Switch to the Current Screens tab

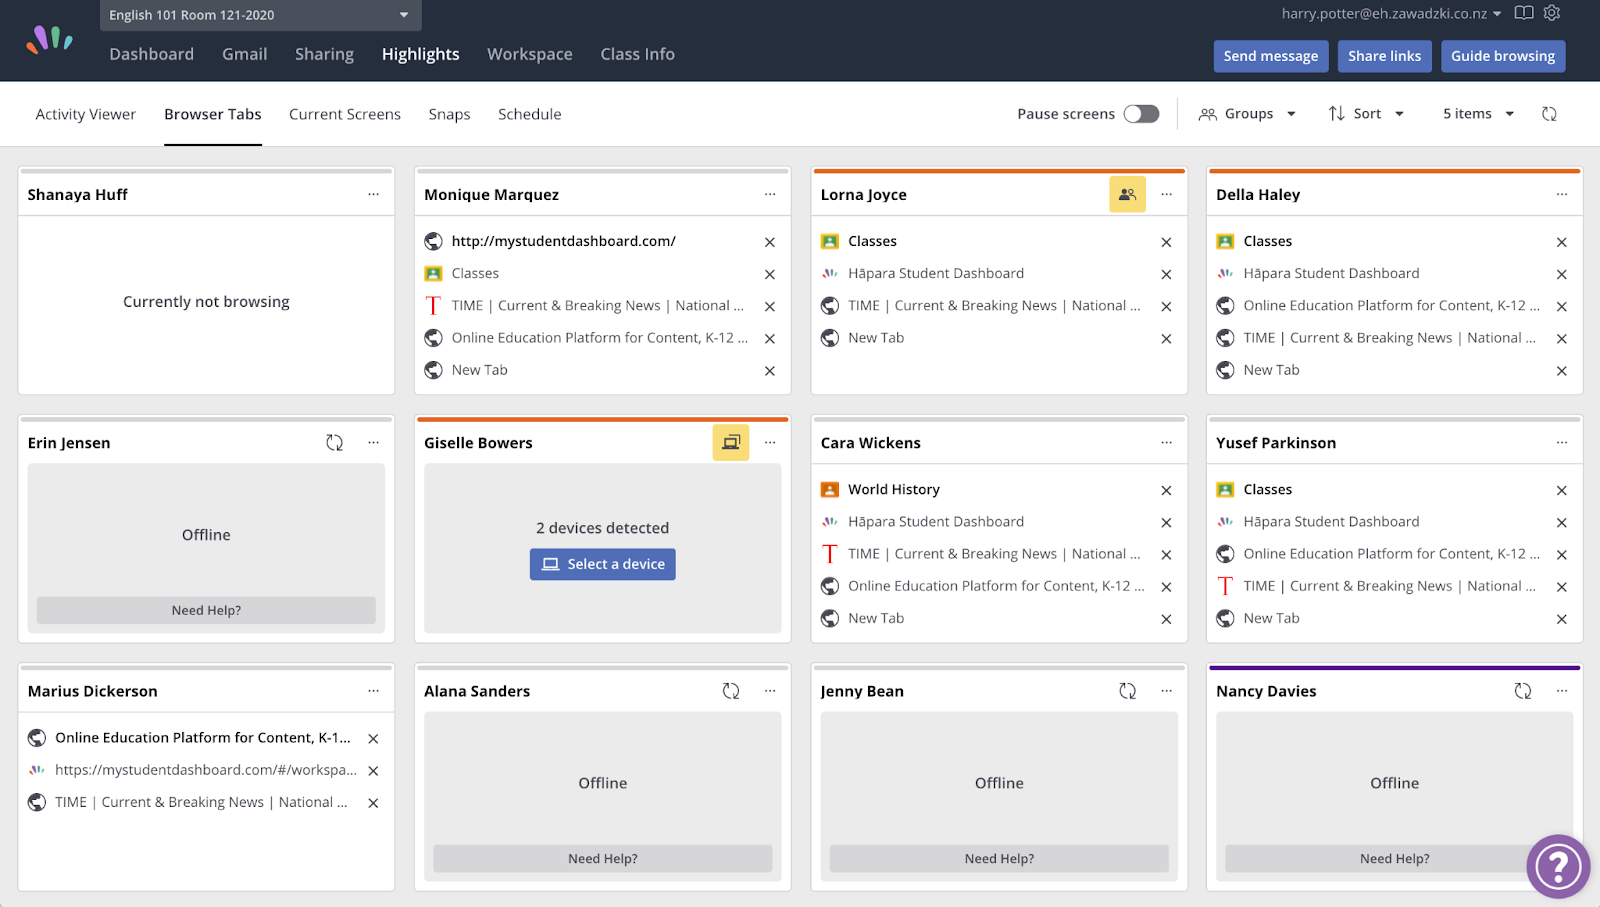[x=345, y=114]
